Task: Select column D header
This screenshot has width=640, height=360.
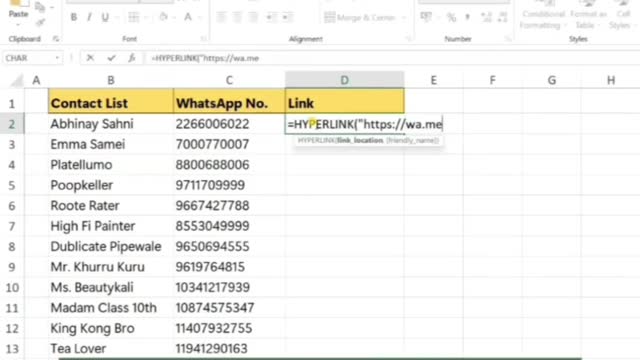Action: click(x=344, y=80)
